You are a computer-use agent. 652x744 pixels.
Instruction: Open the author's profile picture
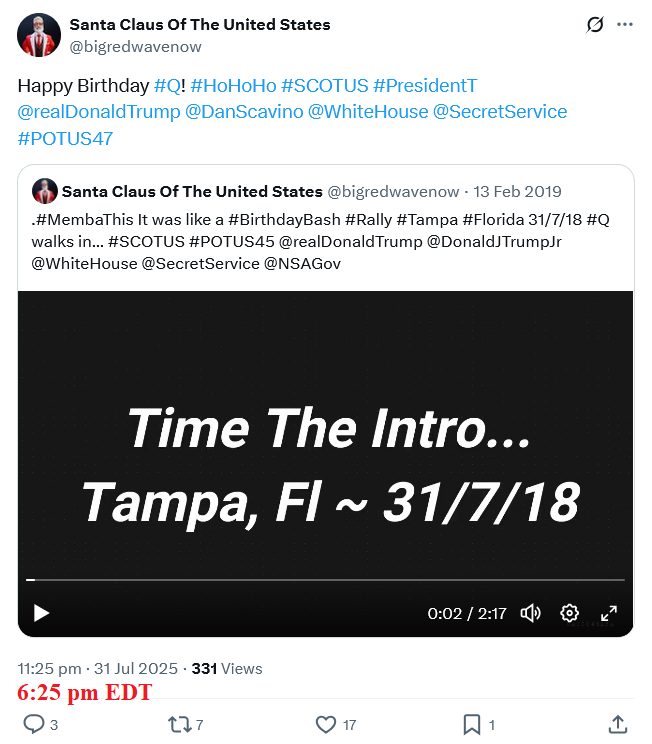click(x=39, y=35)
